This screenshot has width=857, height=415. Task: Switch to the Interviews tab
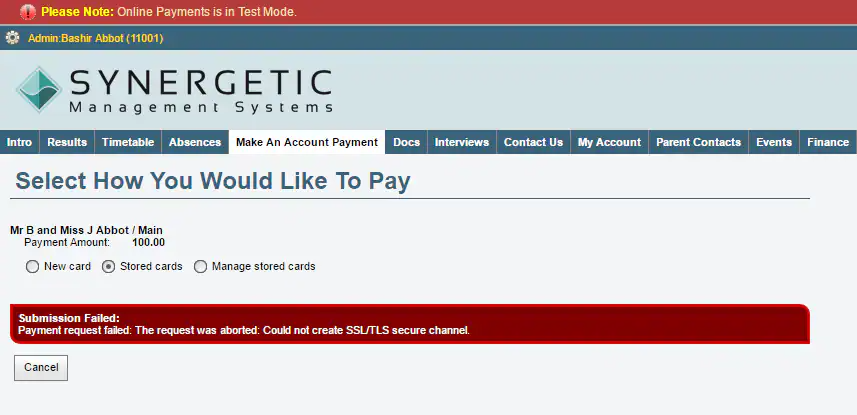click(462, 142)
